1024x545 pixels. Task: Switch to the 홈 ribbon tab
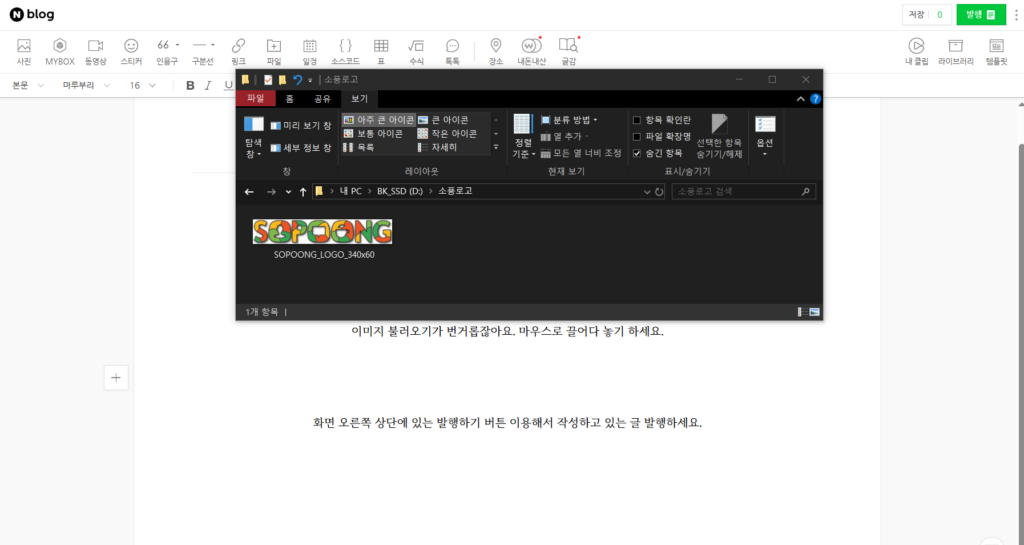coord(289,99)
